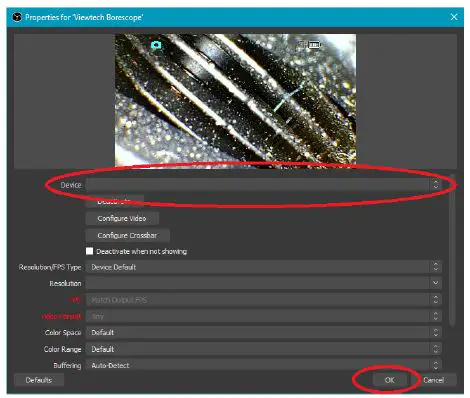
Task: Open the Color Space dropdown
Action: point(263,332)
